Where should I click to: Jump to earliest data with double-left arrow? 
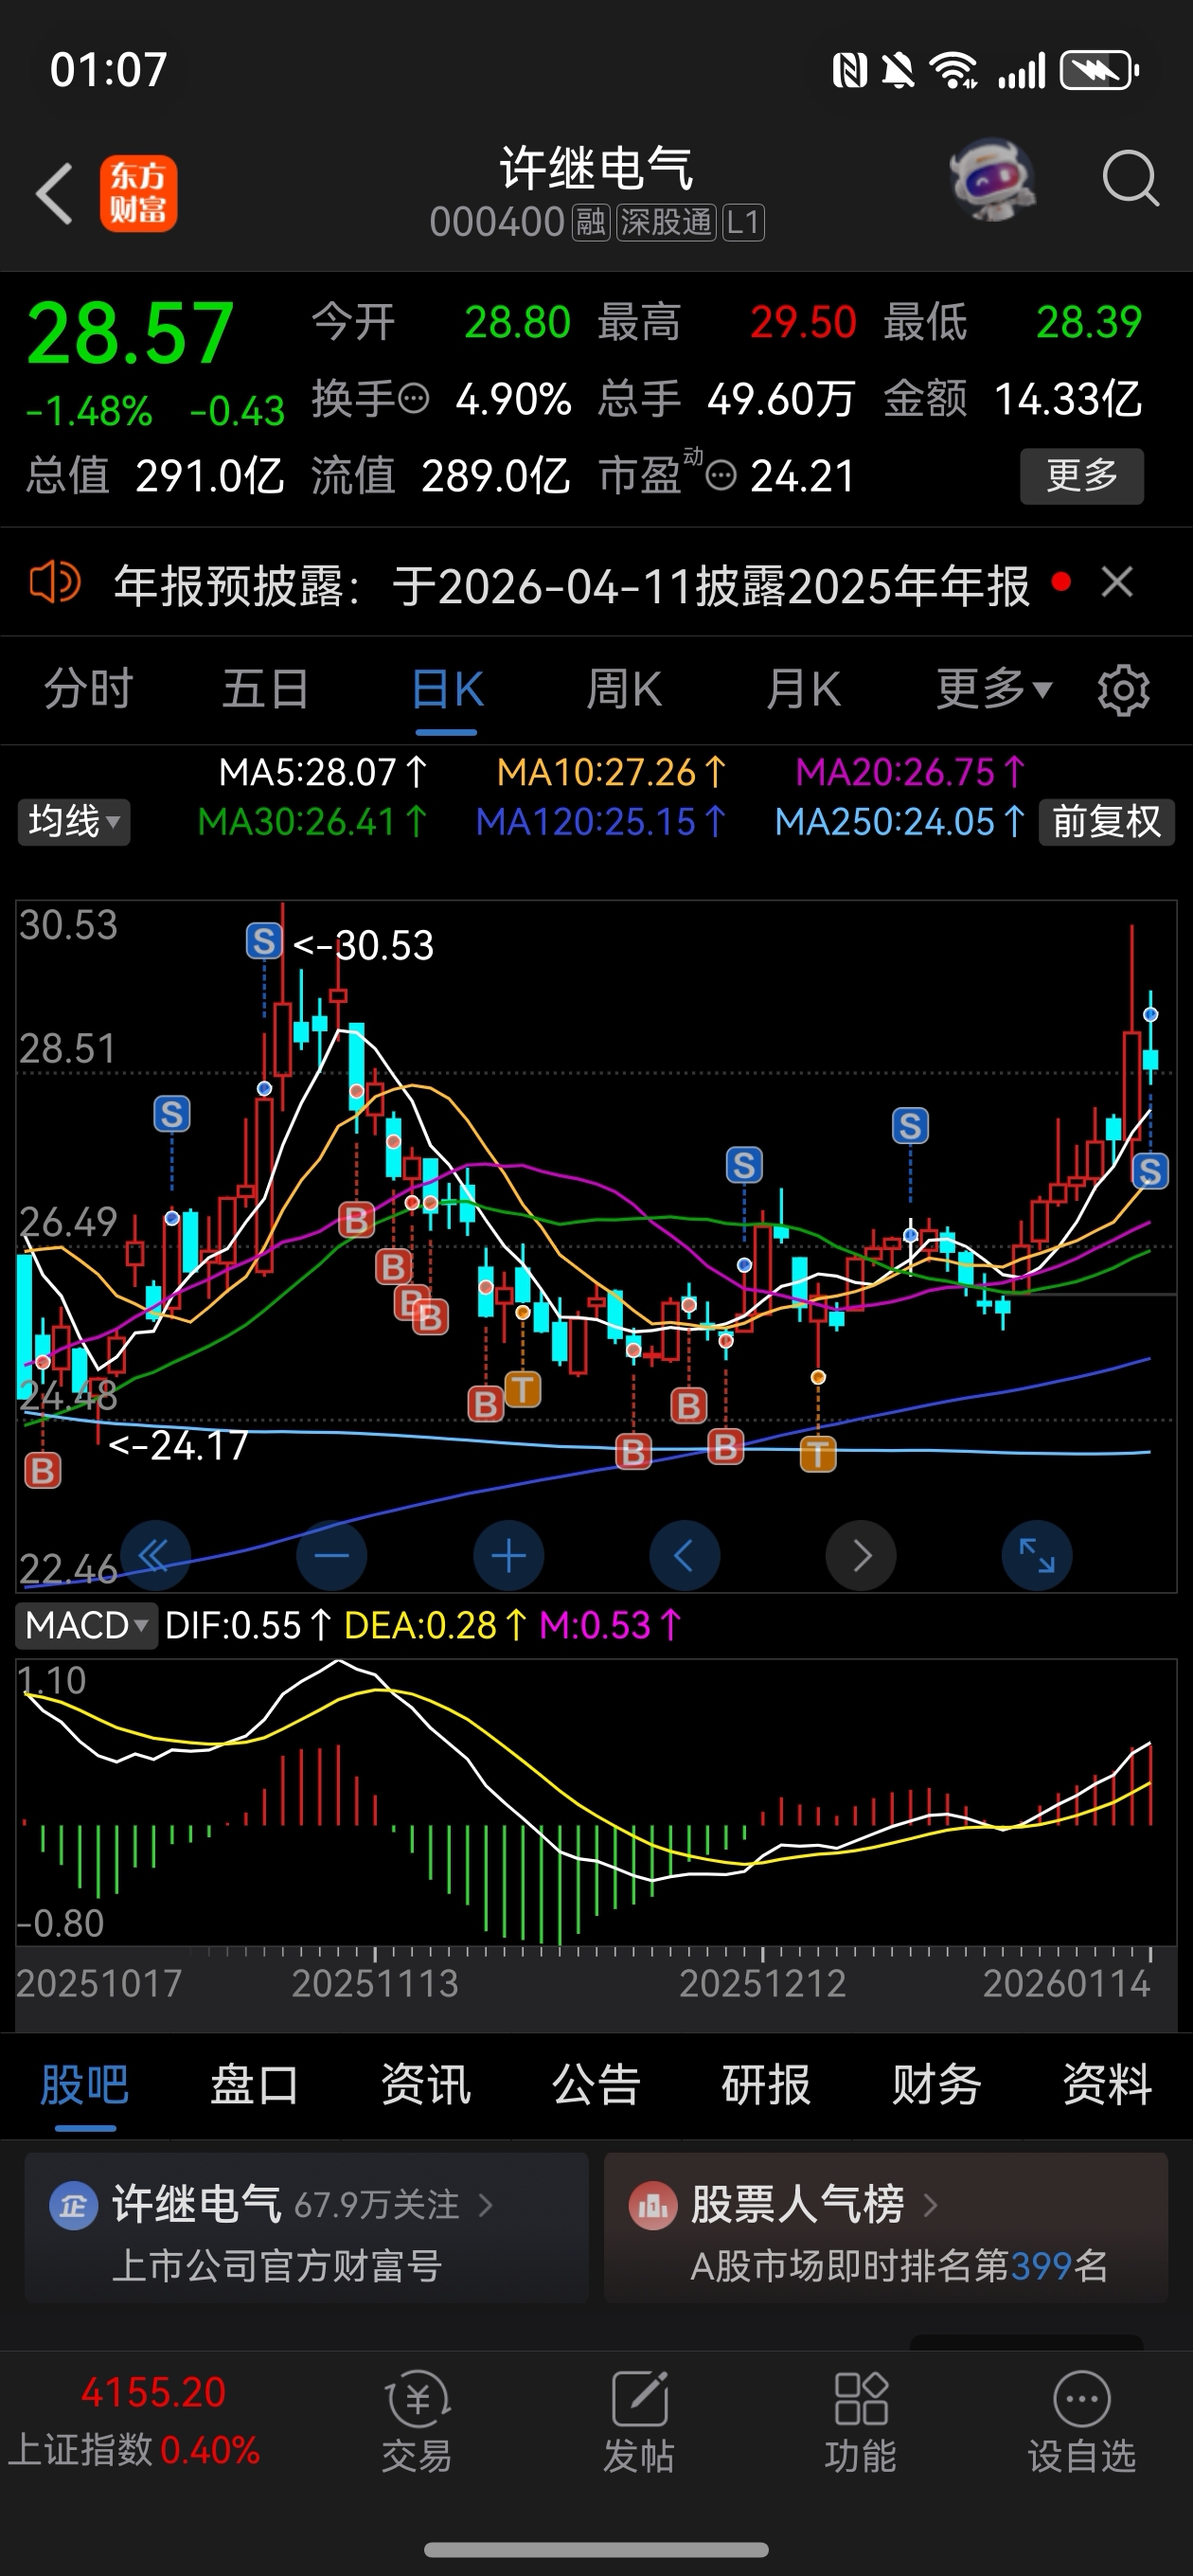click(155, 1555)
